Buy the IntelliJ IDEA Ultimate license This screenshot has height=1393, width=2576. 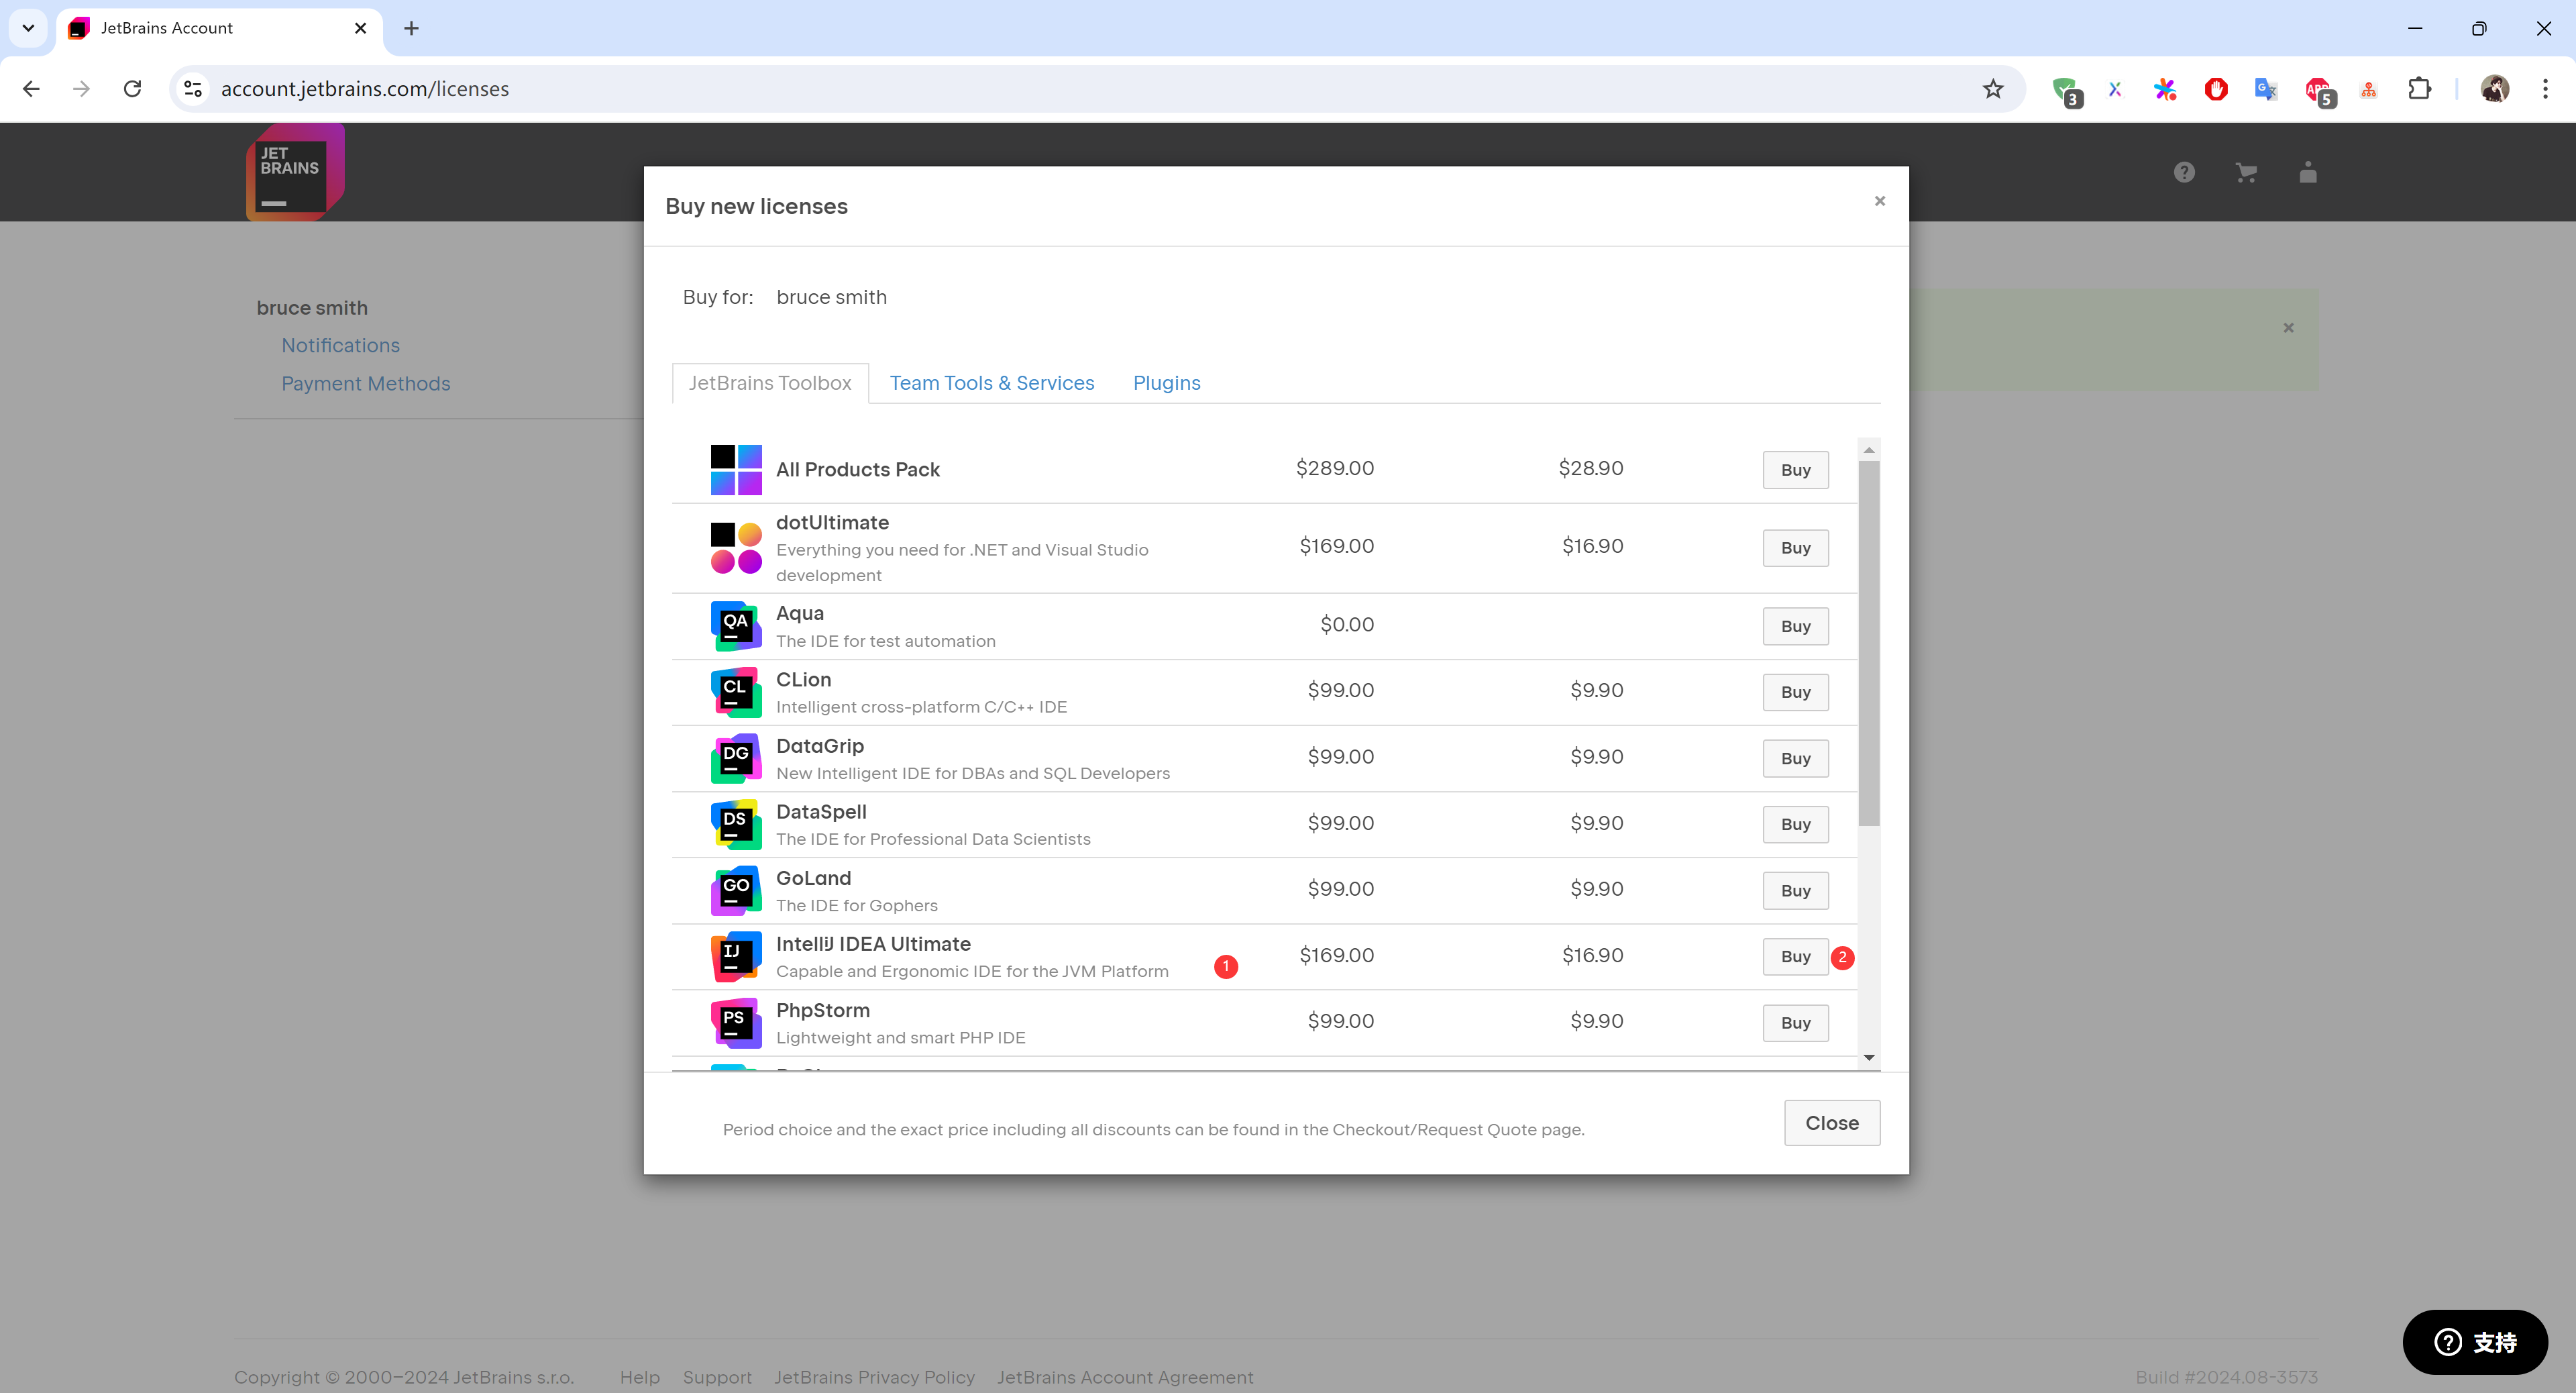point(1795,957)
